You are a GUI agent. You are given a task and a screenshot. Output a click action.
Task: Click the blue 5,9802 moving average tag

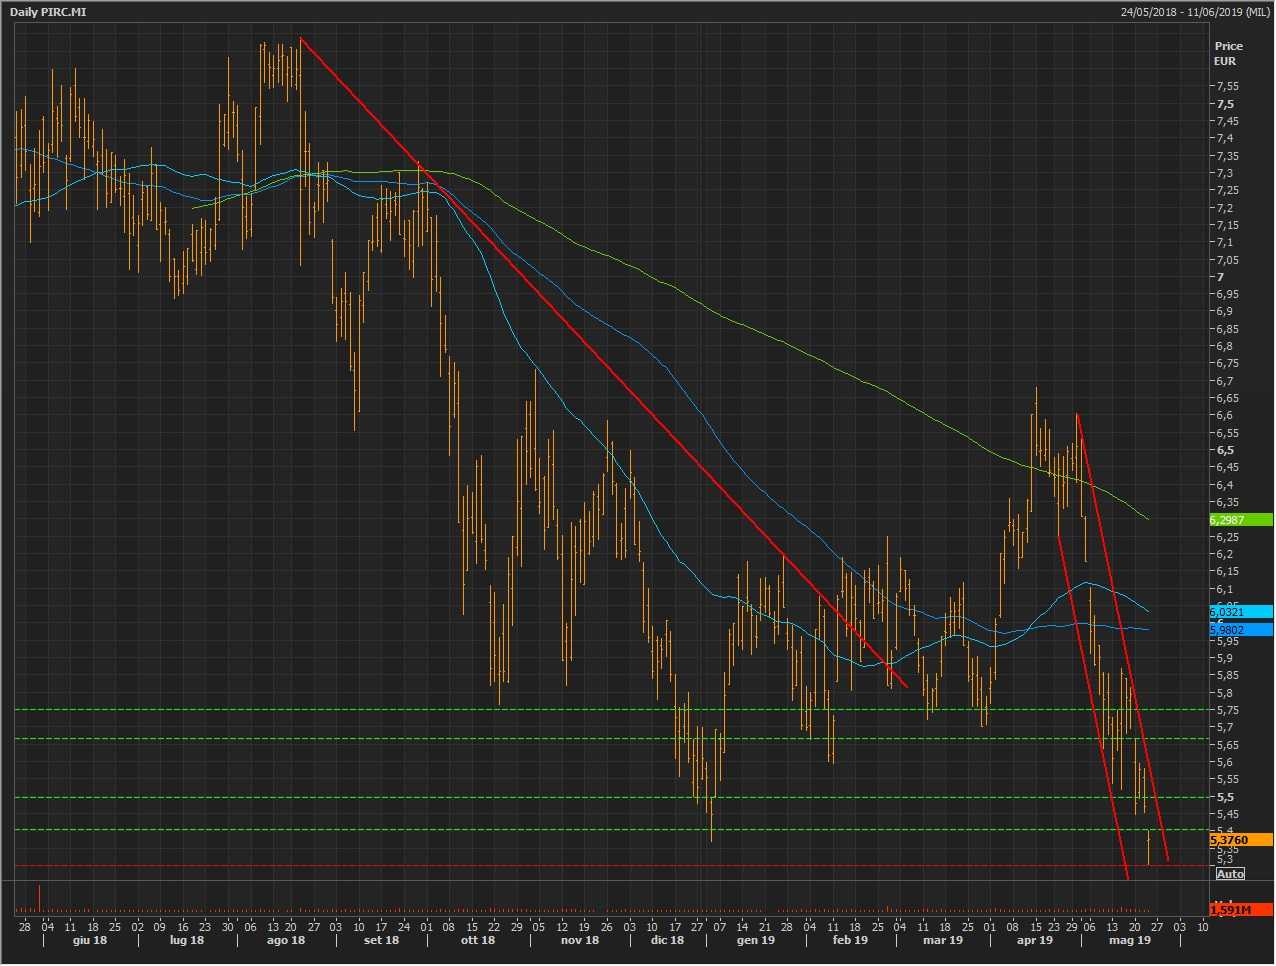point(1240,630)
